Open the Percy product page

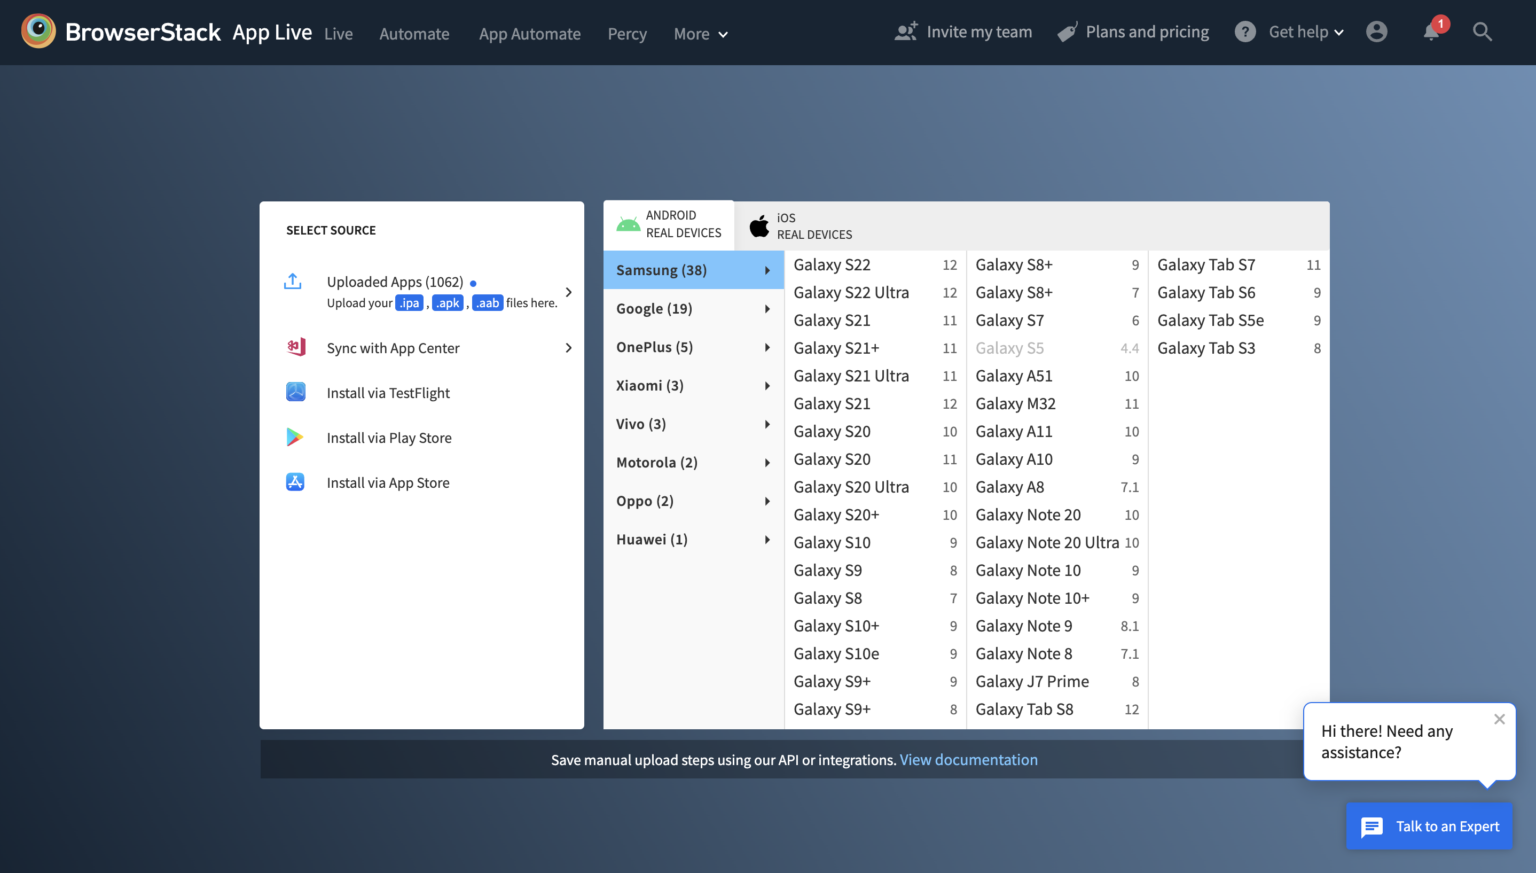(627, 33)
